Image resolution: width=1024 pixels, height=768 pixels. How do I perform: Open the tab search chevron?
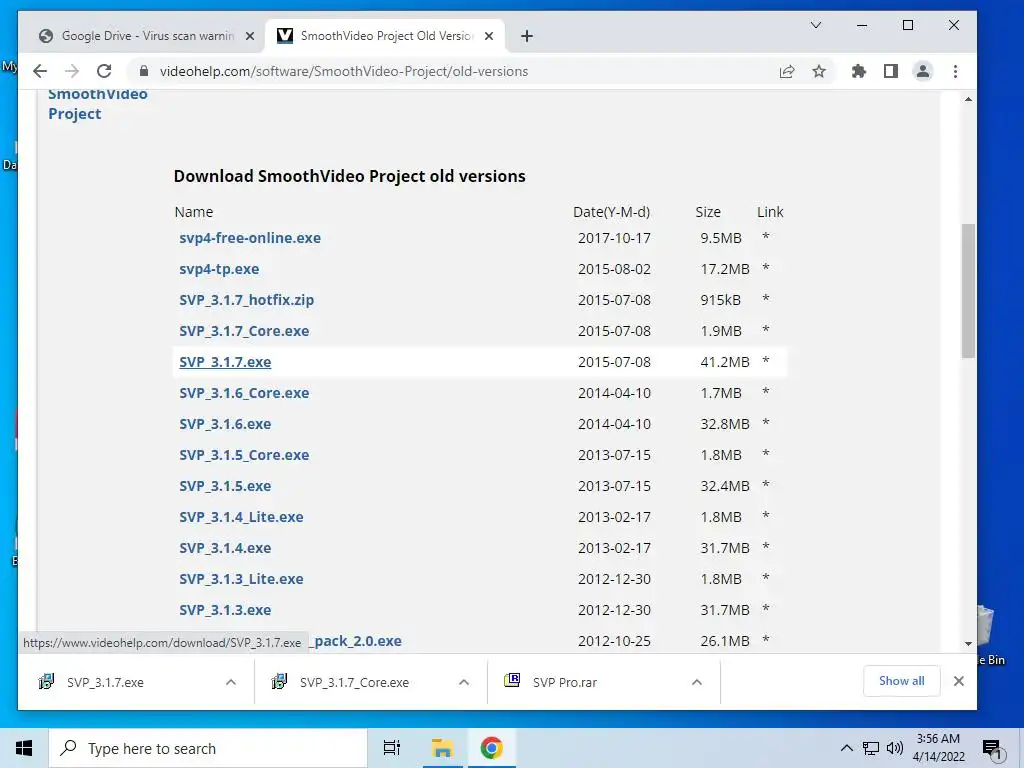click(816, 25)
